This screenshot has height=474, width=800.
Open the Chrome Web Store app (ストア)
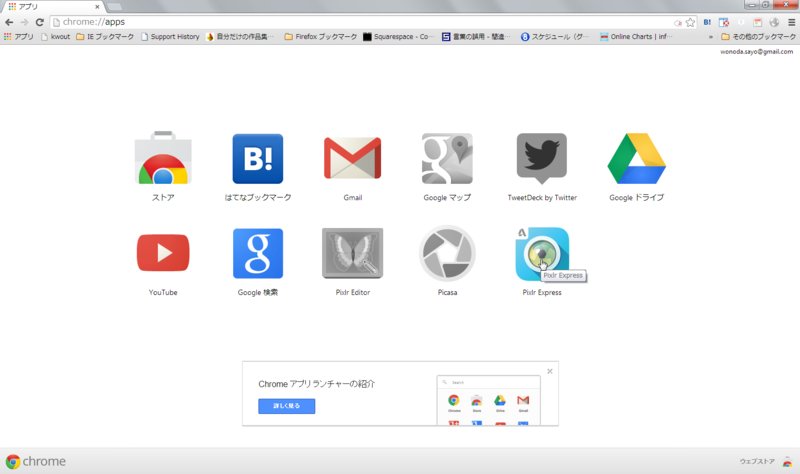coord(163,158)
